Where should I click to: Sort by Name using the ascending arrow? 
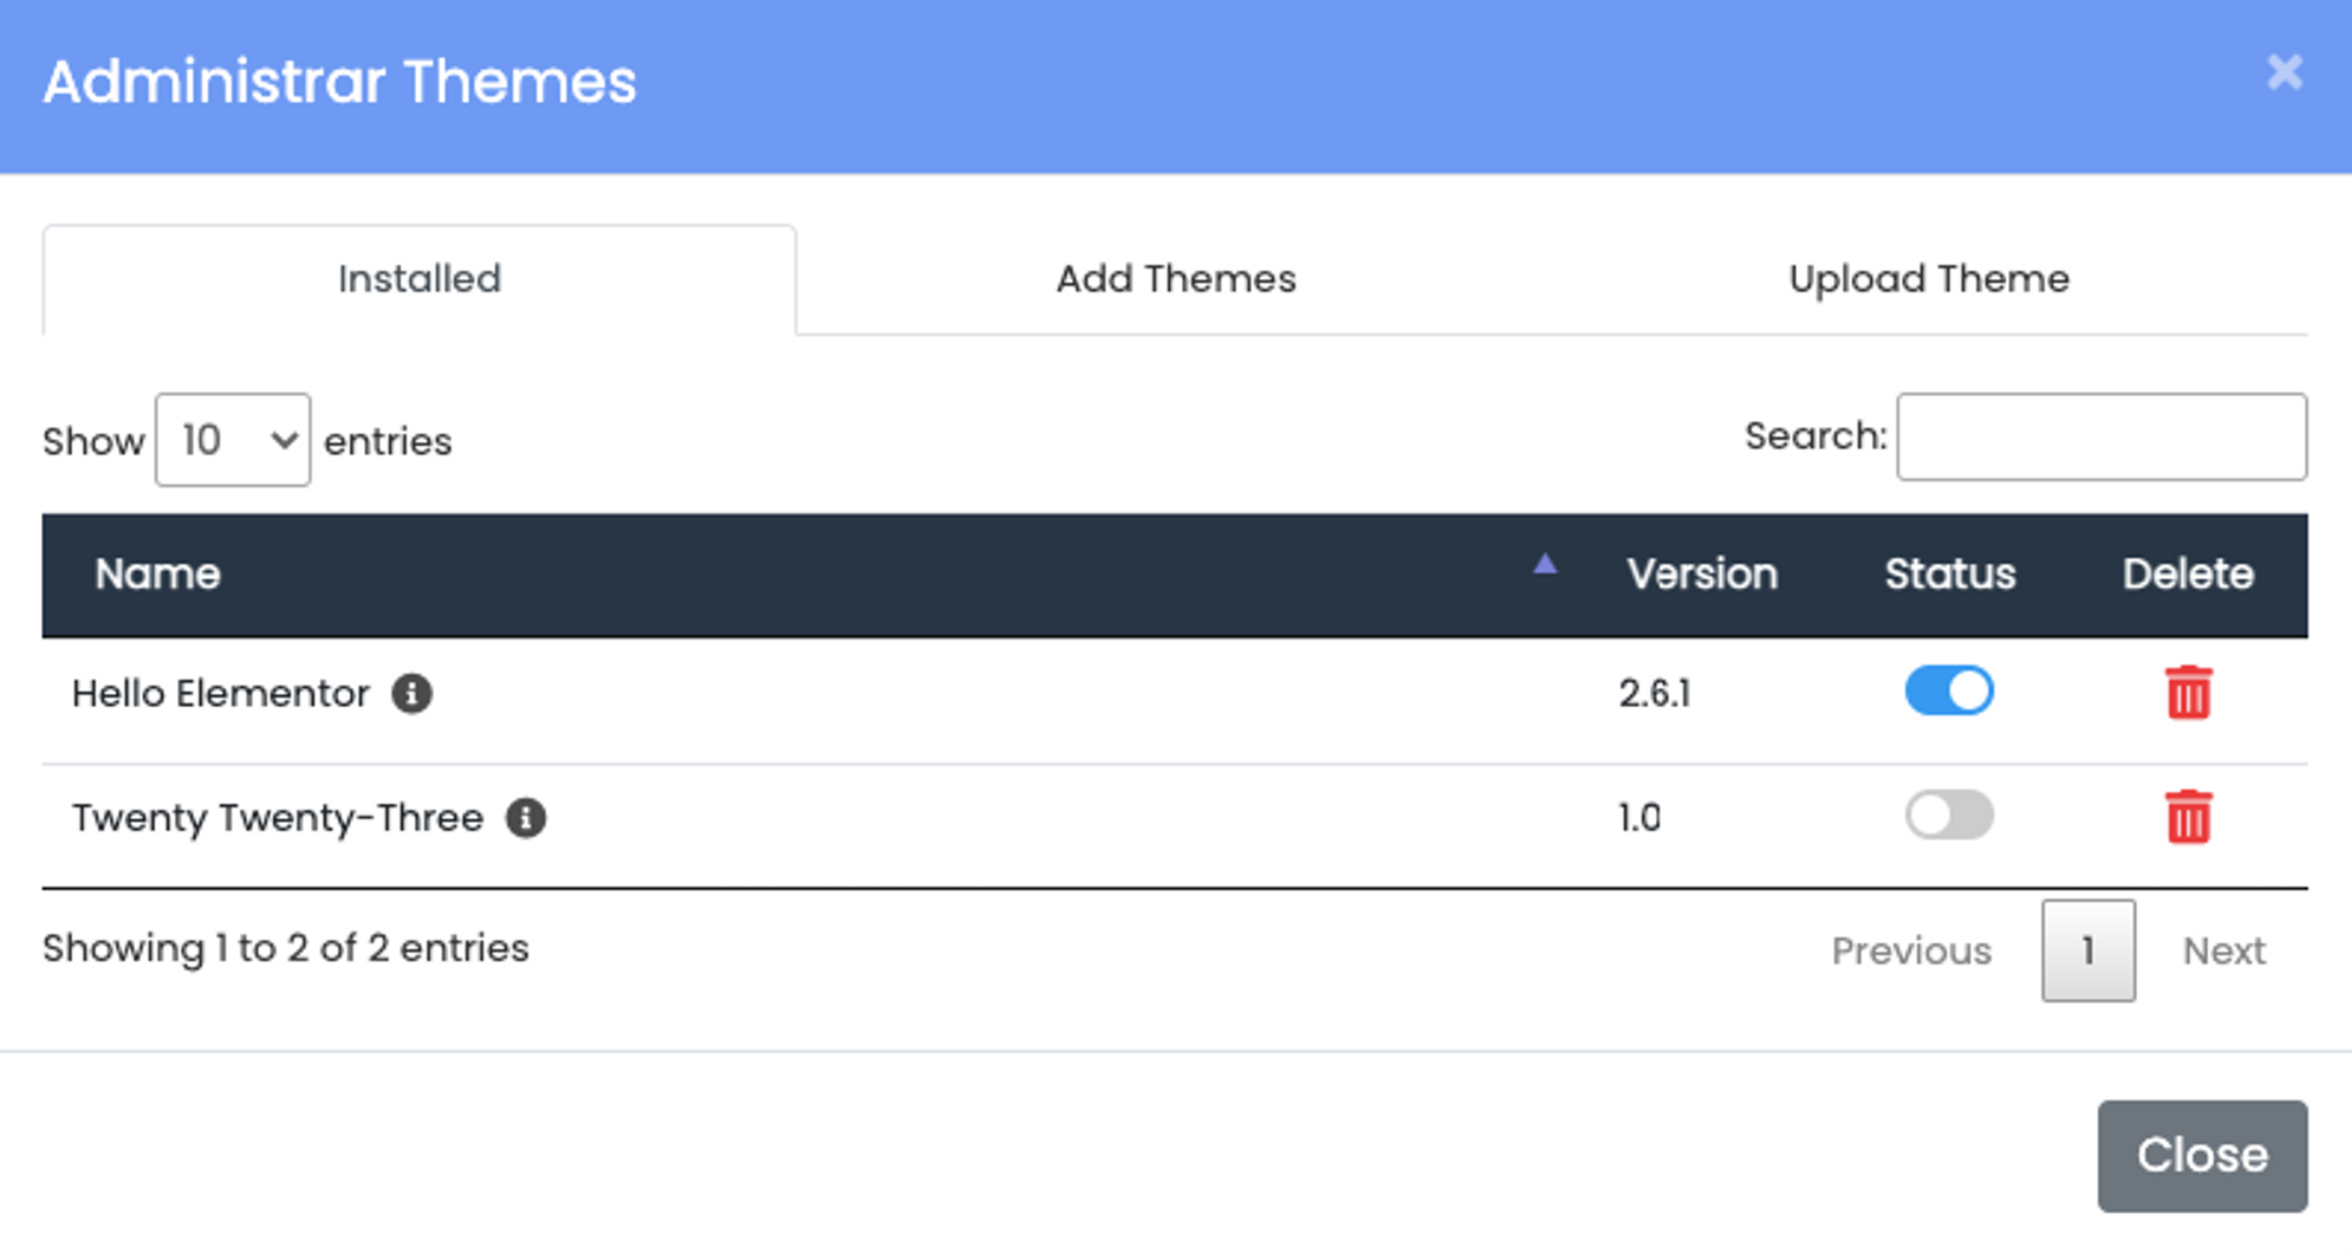[1545, 565]
